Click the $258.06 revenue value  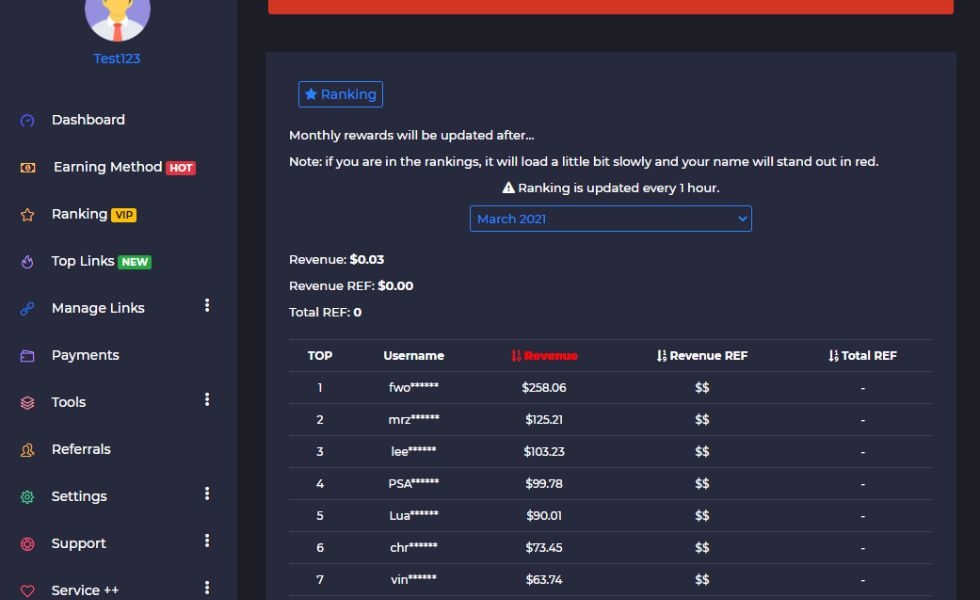pos(544,388)
